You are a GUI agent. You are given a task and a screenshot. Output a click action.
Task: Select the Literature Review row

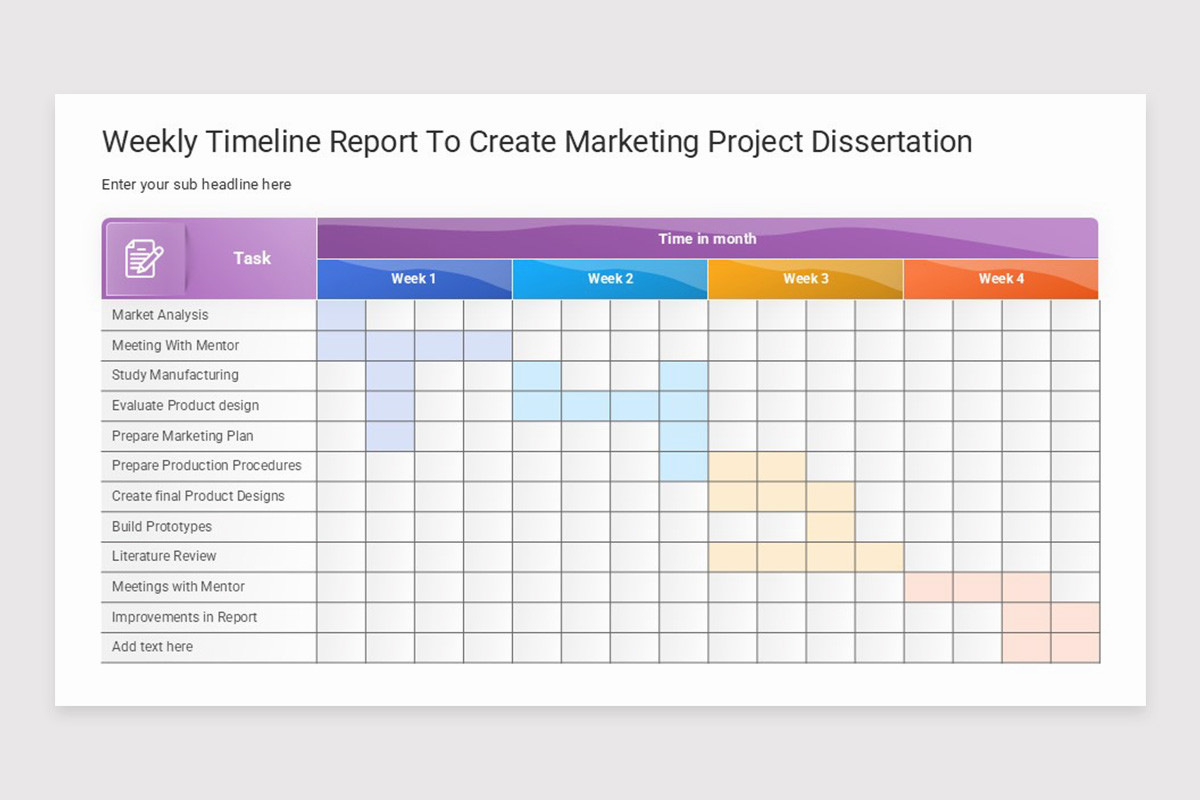coord(164,556)
